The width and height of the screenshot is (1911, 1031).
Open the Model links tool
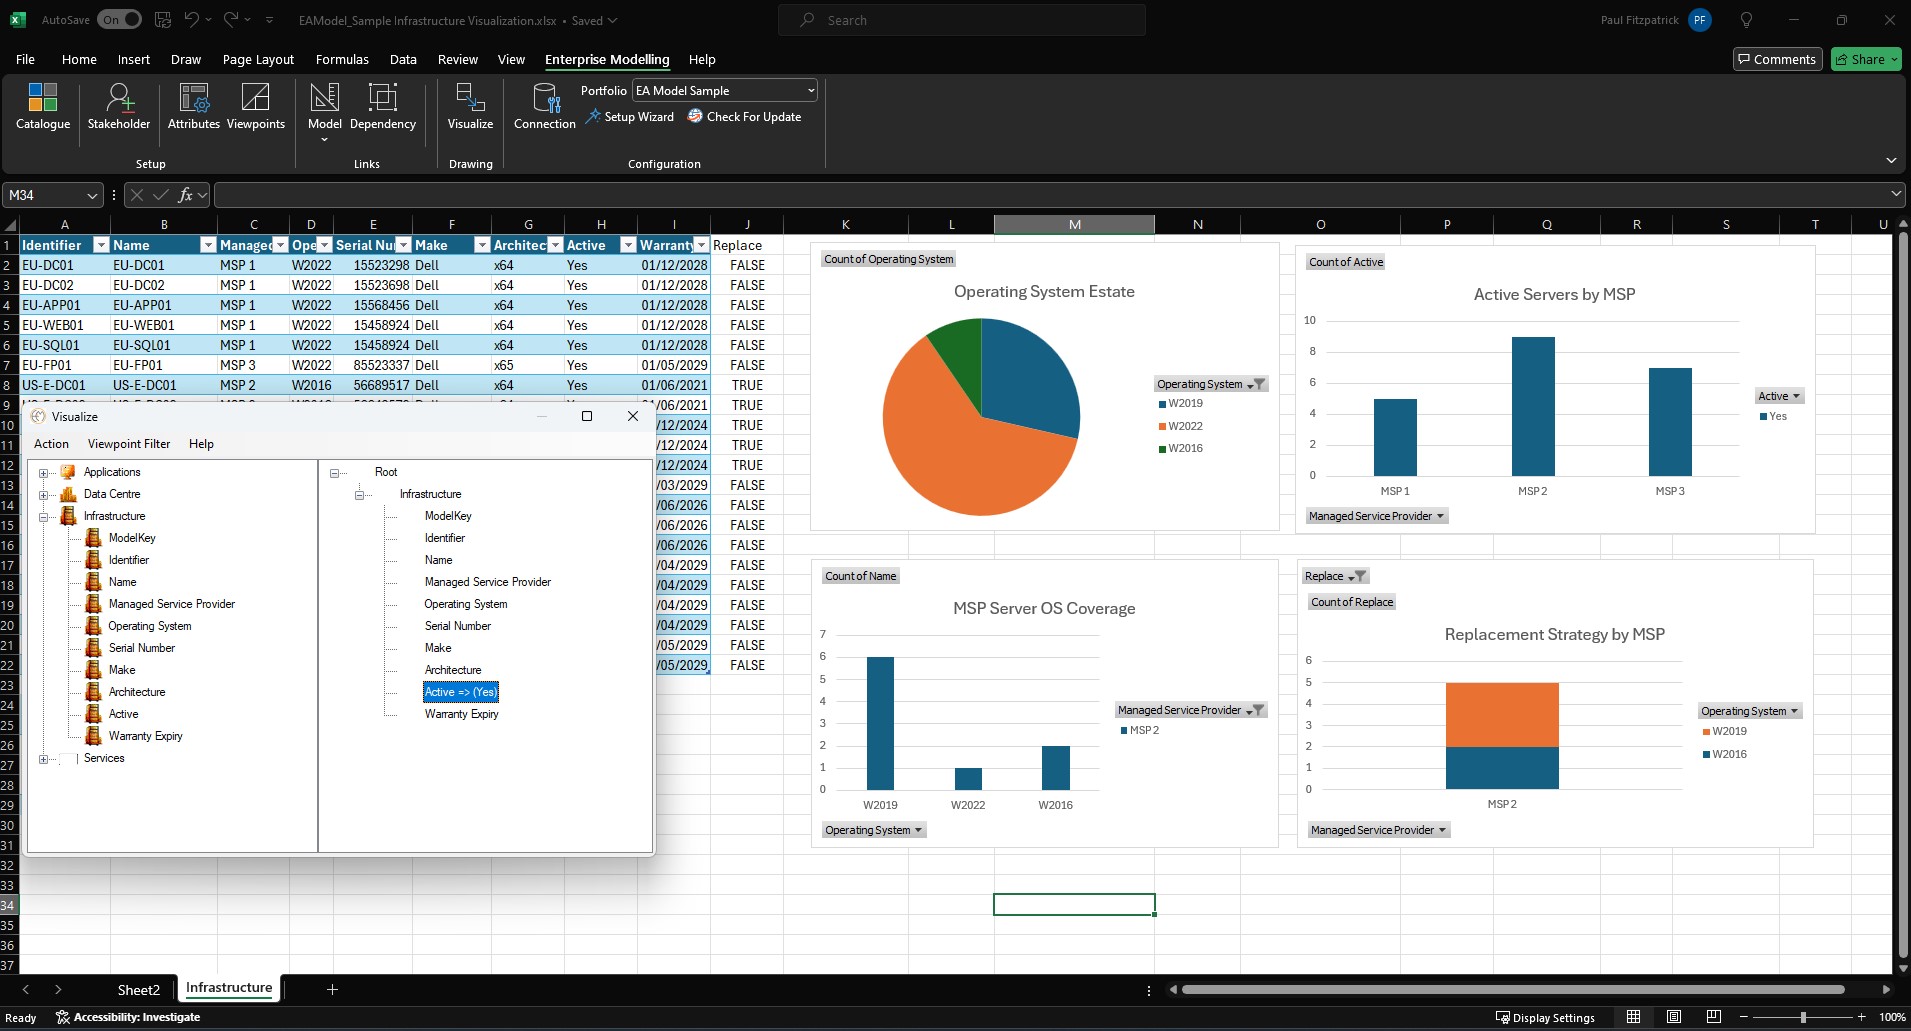[324, 110]
